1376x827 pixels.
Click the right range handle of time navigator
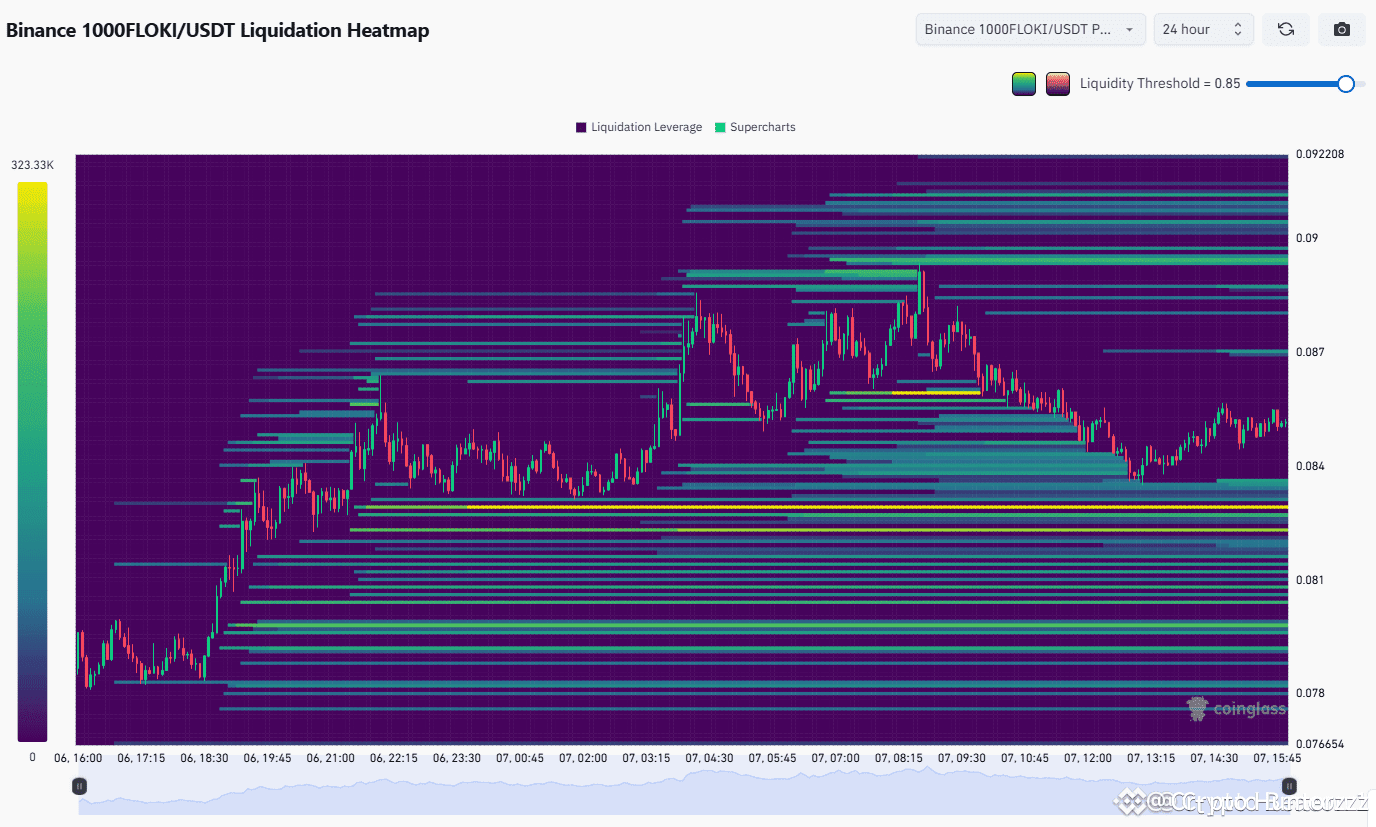[1289, 787]
